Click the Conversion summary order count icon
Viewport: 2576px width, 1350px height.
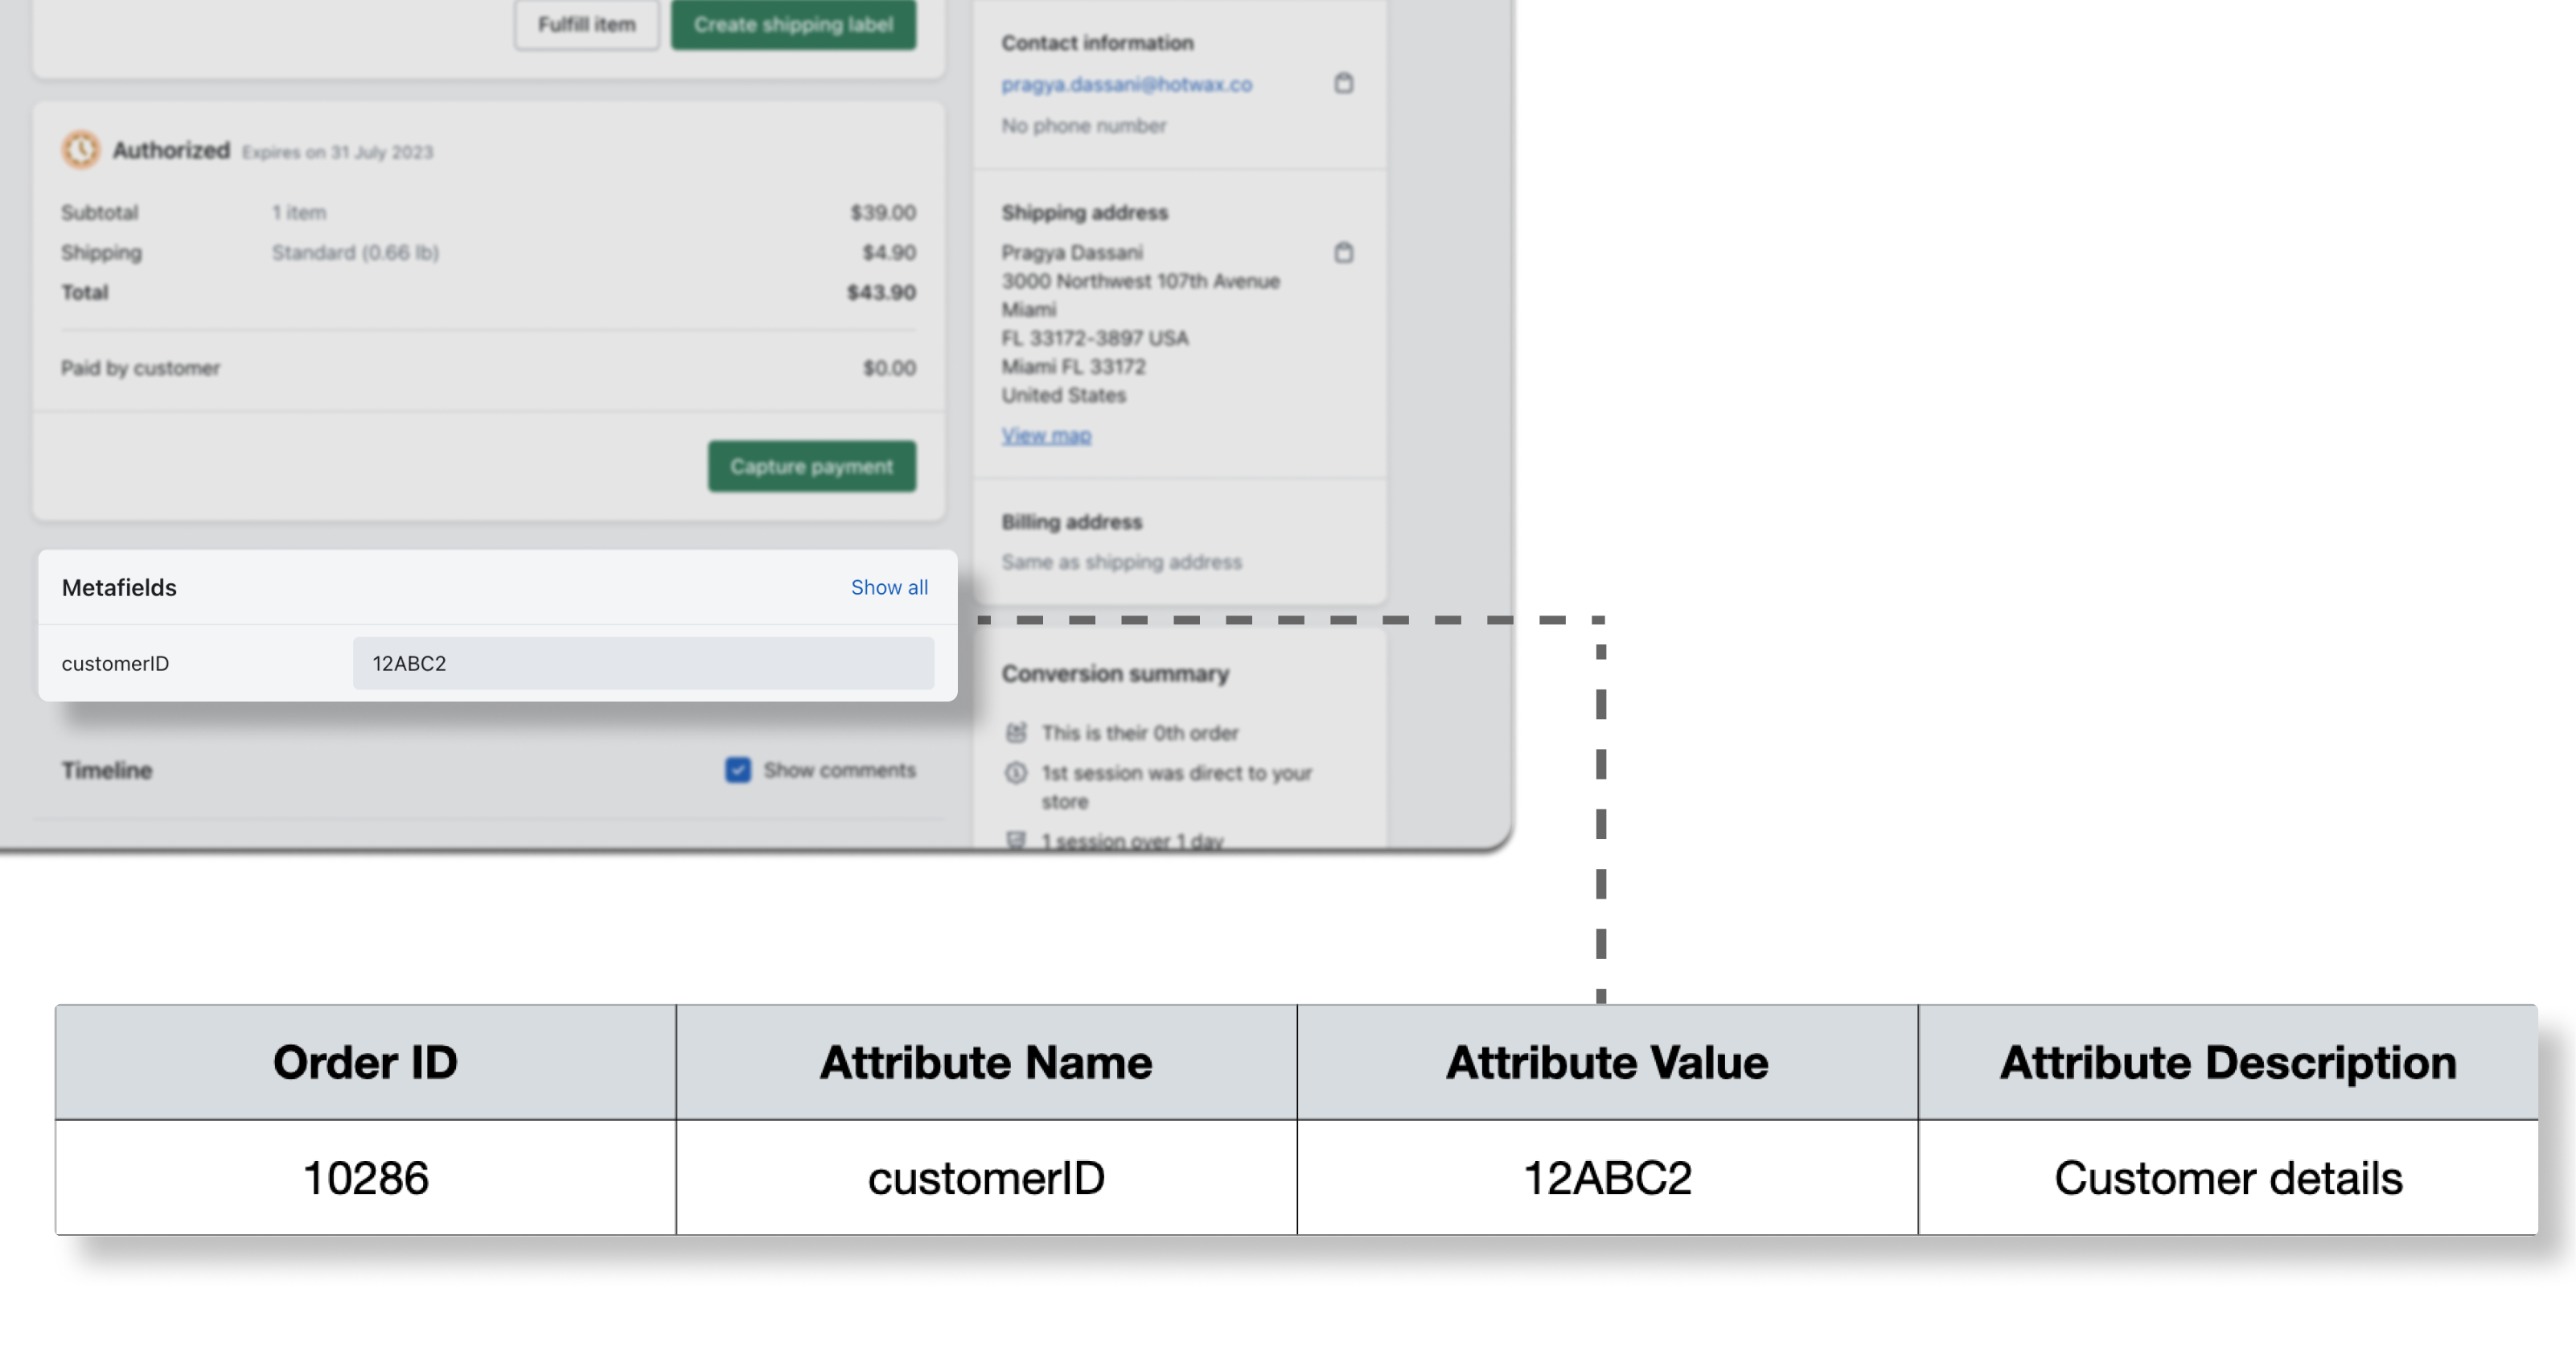tap(1016, 732)
